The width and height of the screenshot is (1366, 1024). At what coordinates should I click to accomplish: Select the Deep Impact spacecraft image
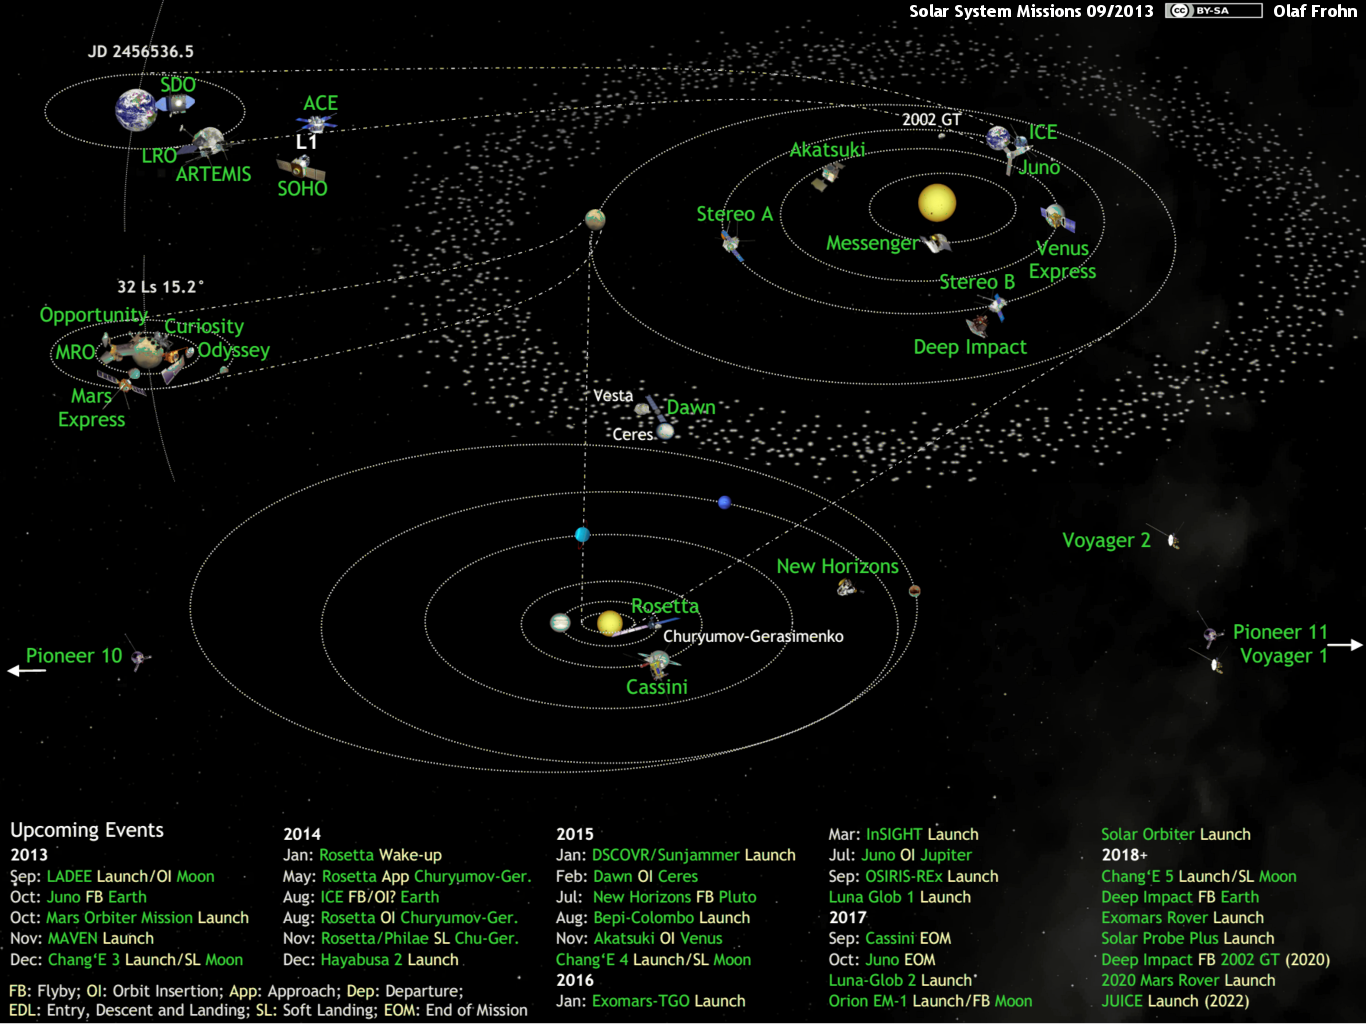coord(977,325)
